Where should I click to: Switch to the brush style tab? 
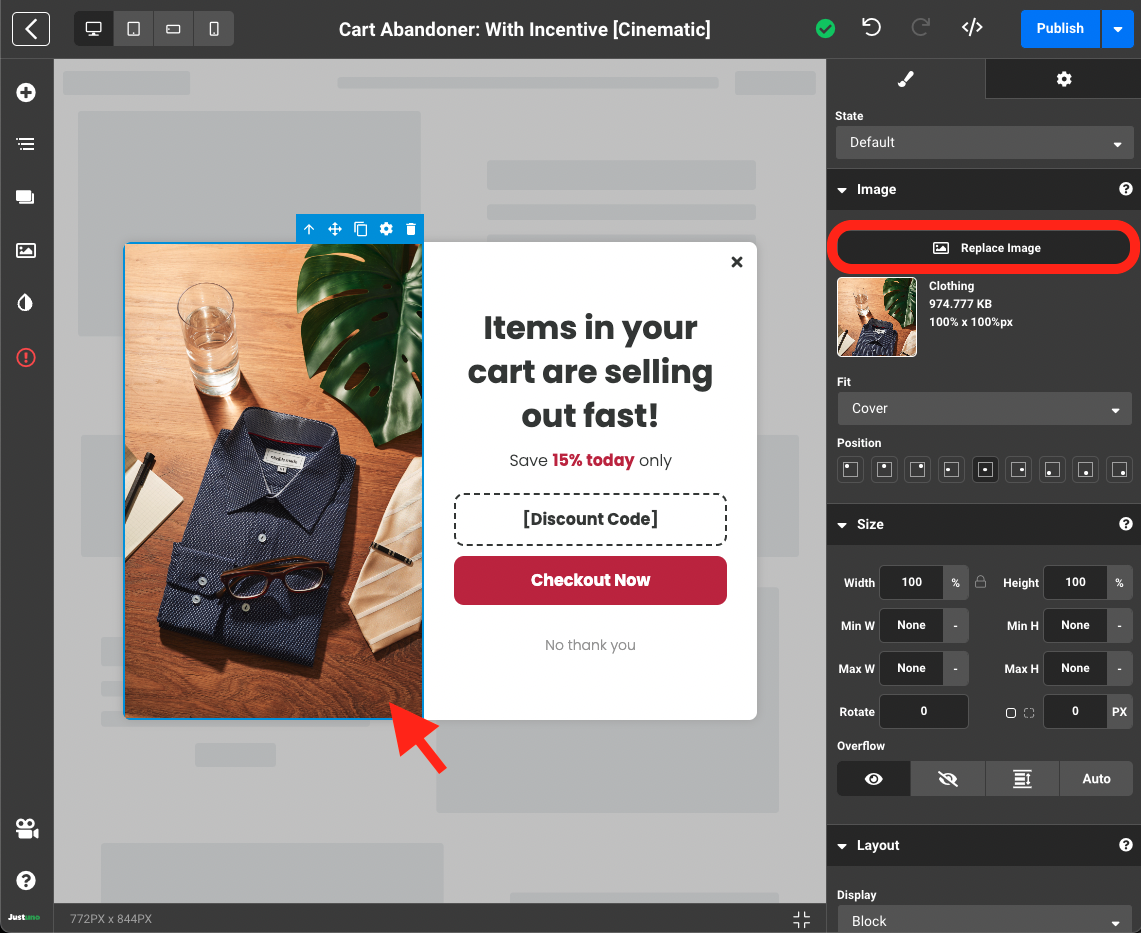(x=906, y=79)
